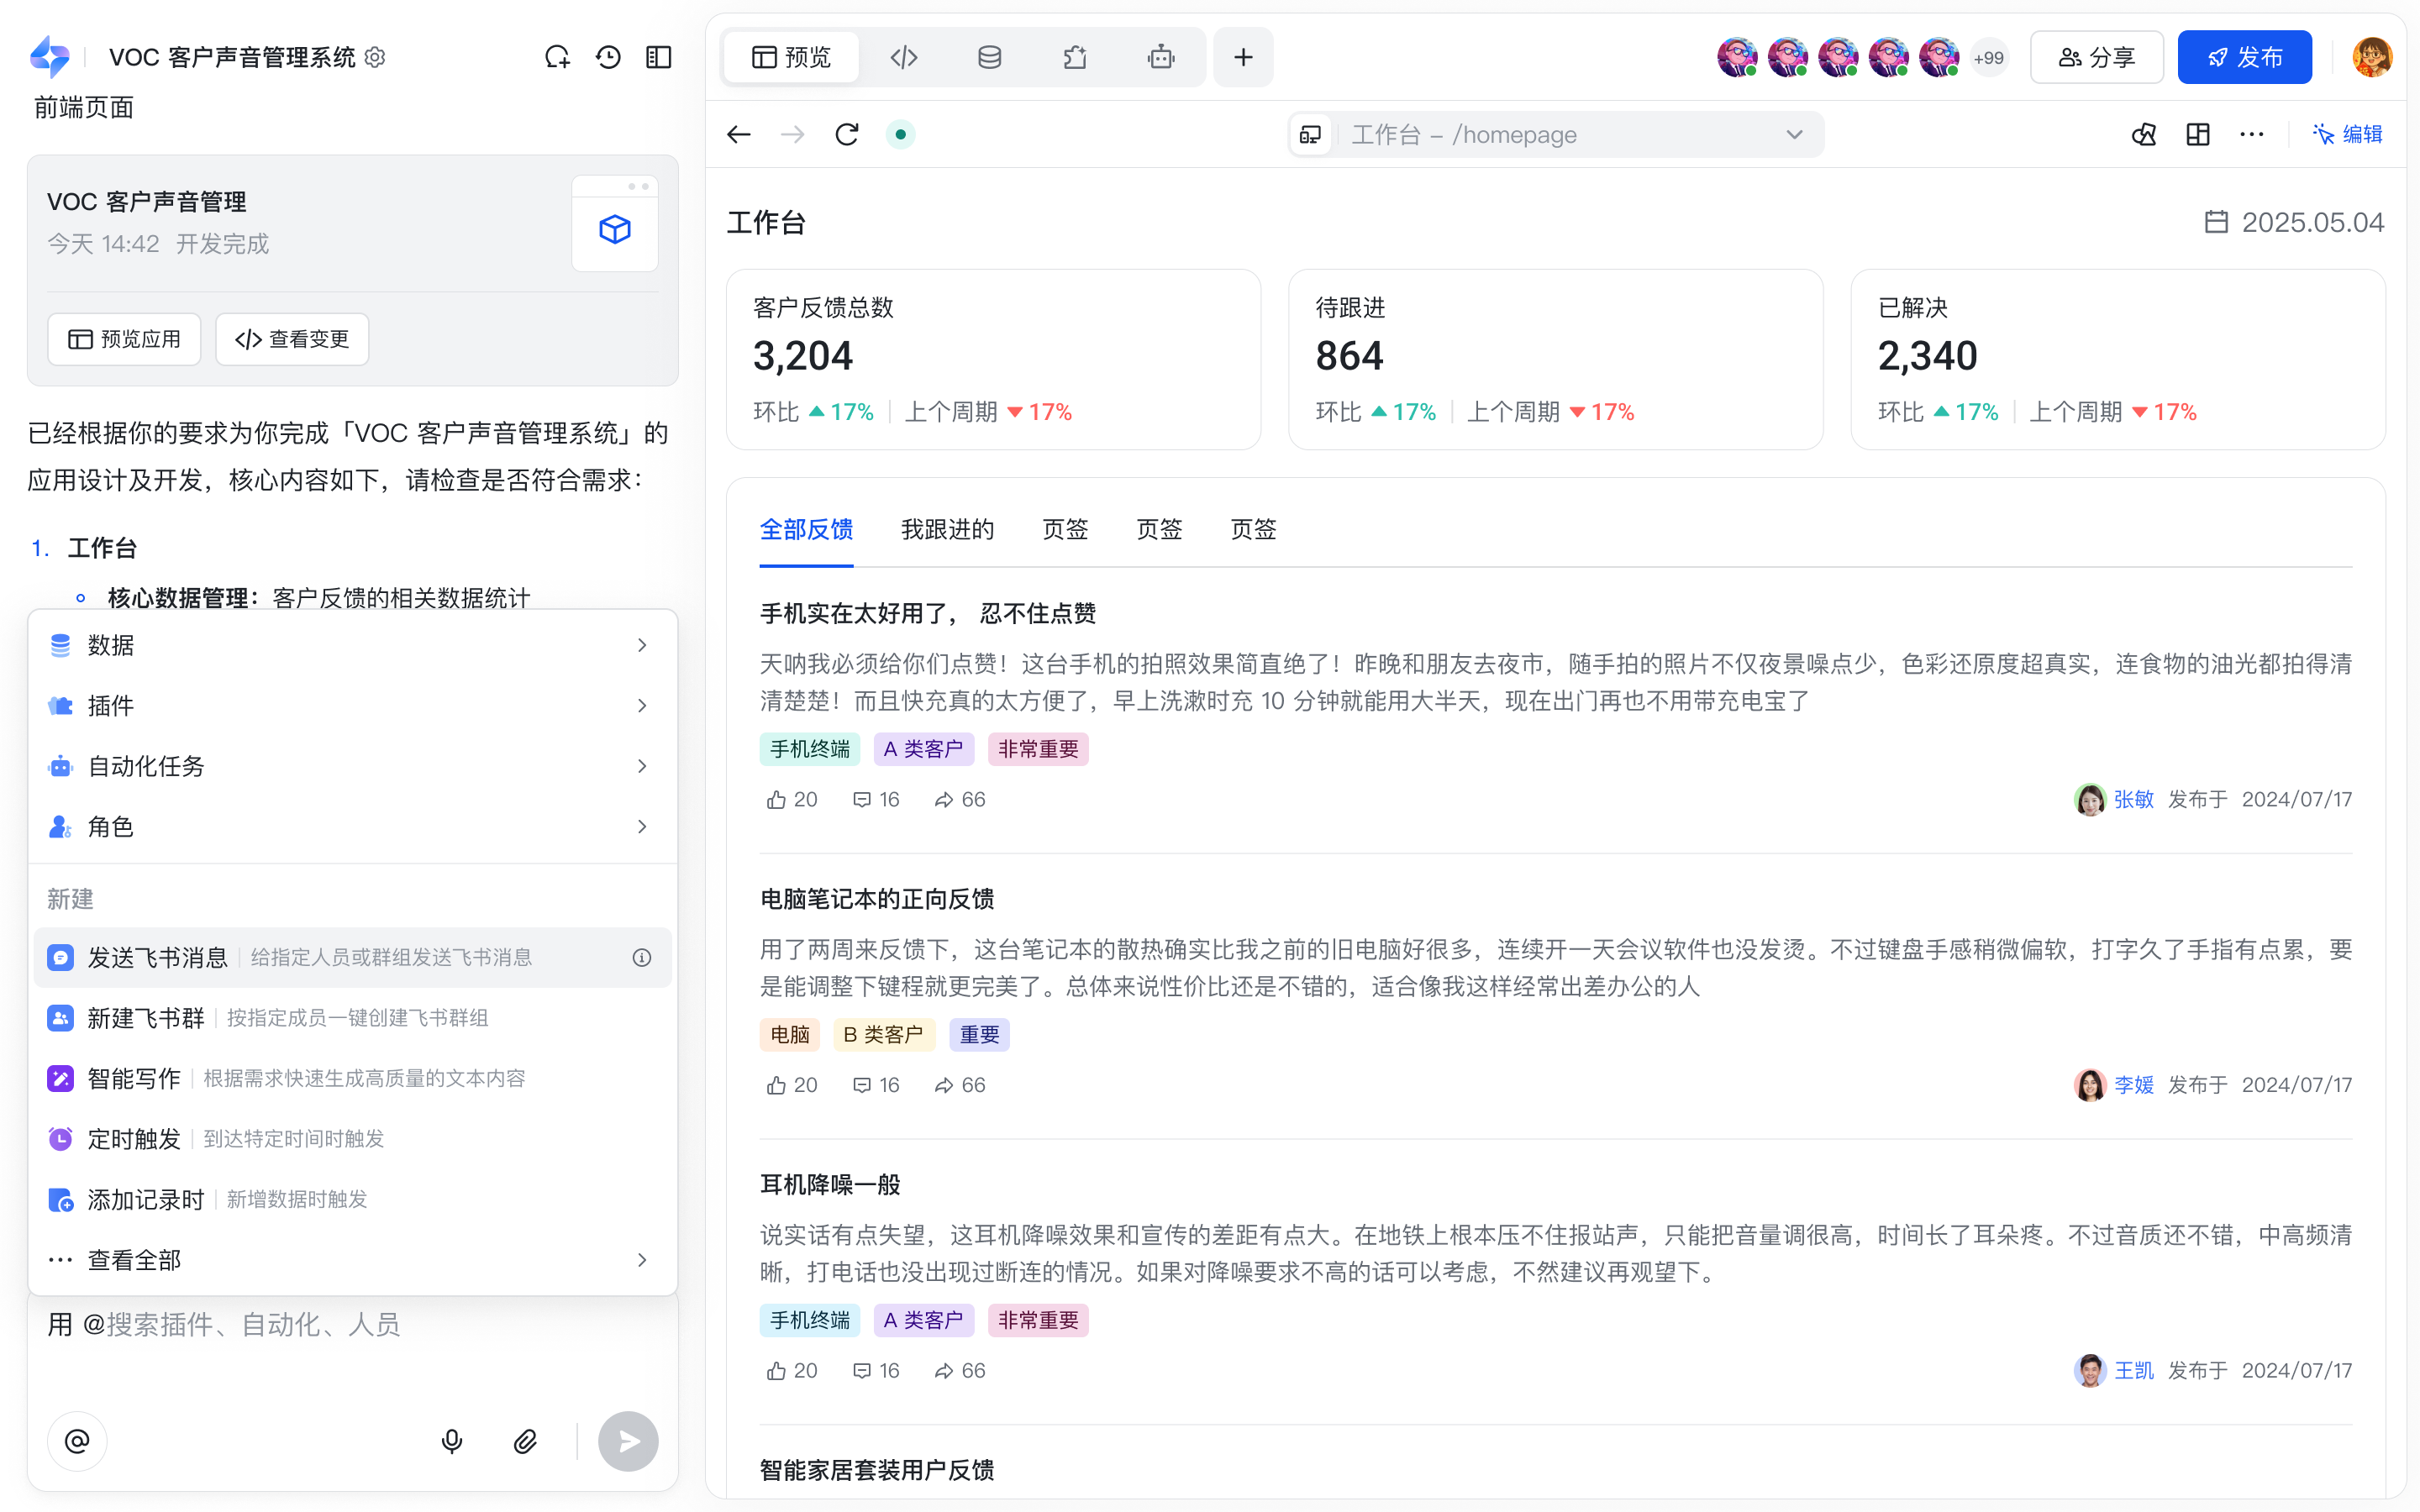The width and height of the screenshot is (2420, 1512).
Task: Click the blue 发布 button
Action: click(x=2244, y=57)
